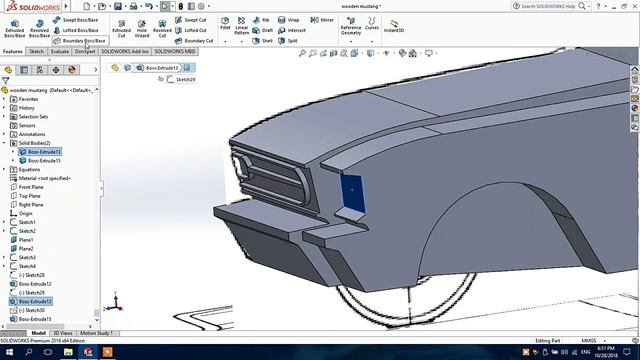Open Reference Geometry

(351, 25)
